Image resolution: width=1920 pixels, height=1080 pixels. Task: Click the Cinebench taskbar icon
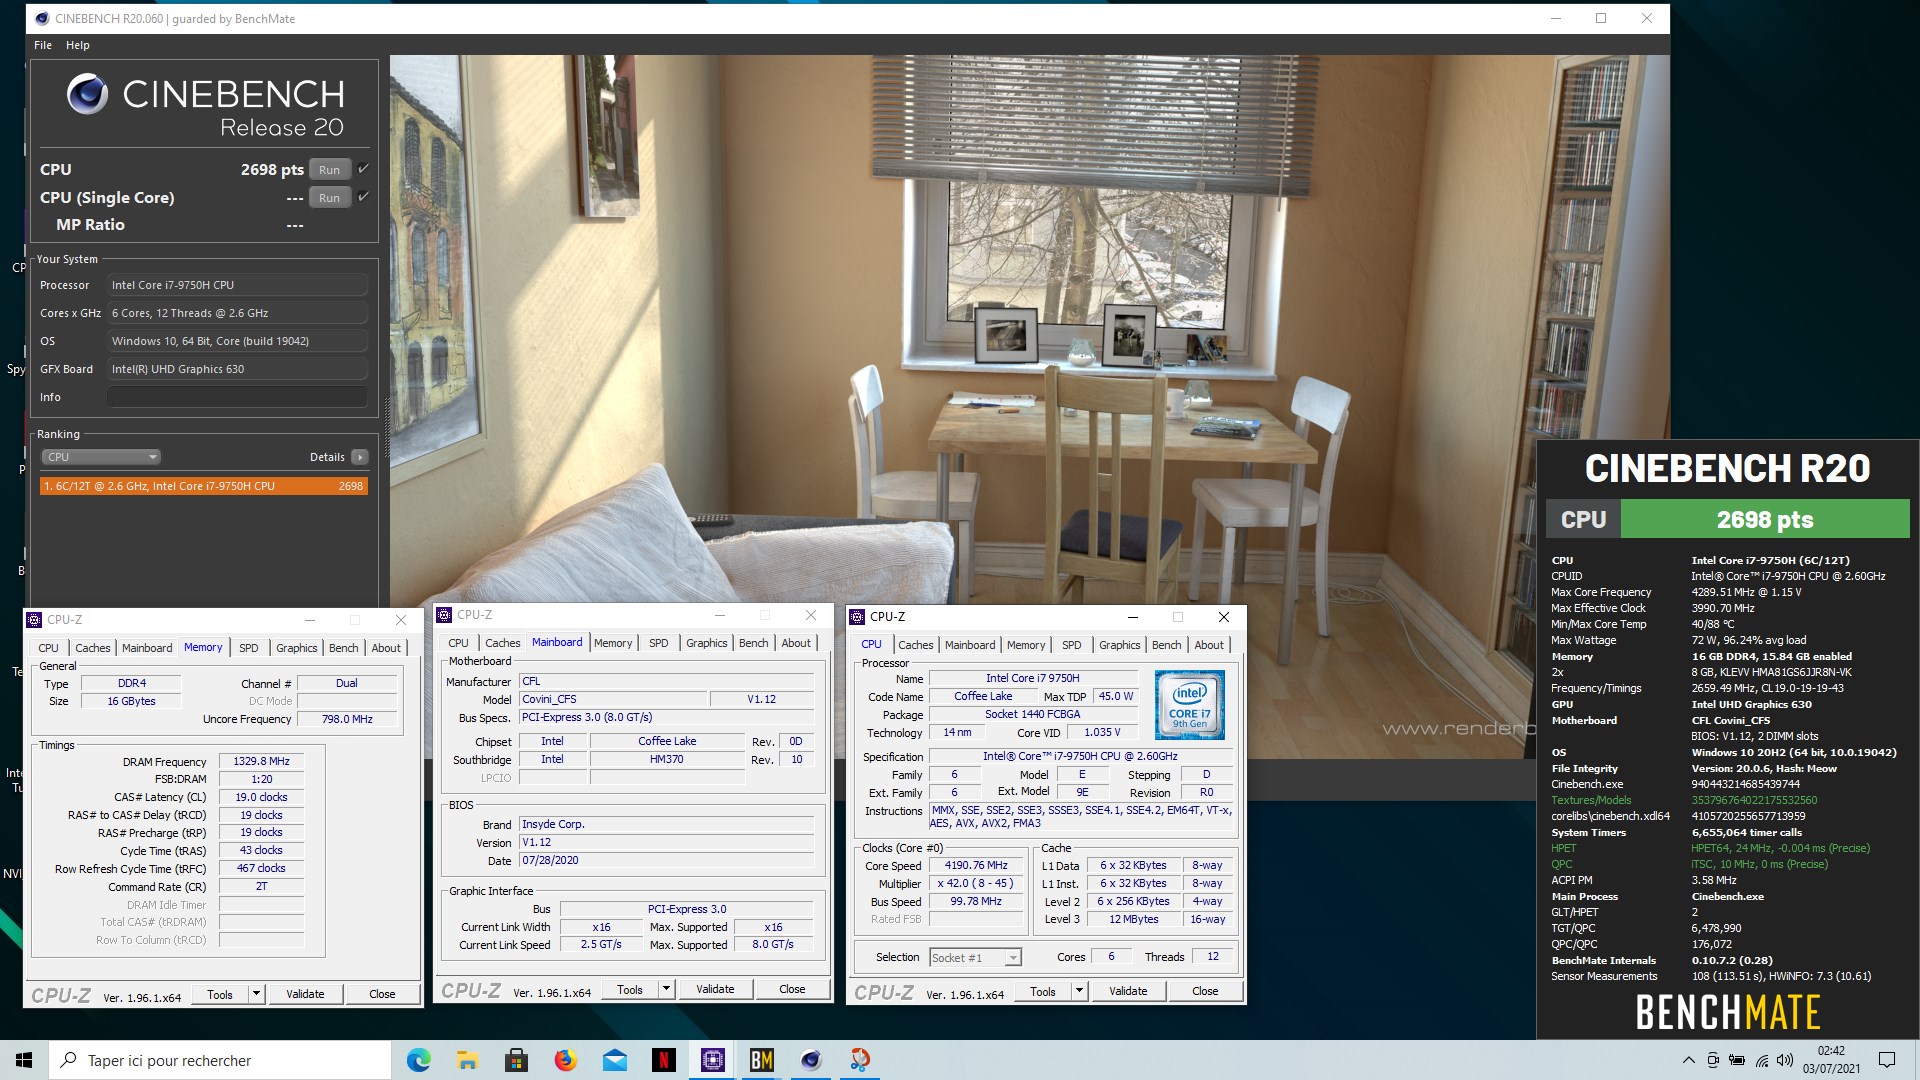tap(811, 1060)
